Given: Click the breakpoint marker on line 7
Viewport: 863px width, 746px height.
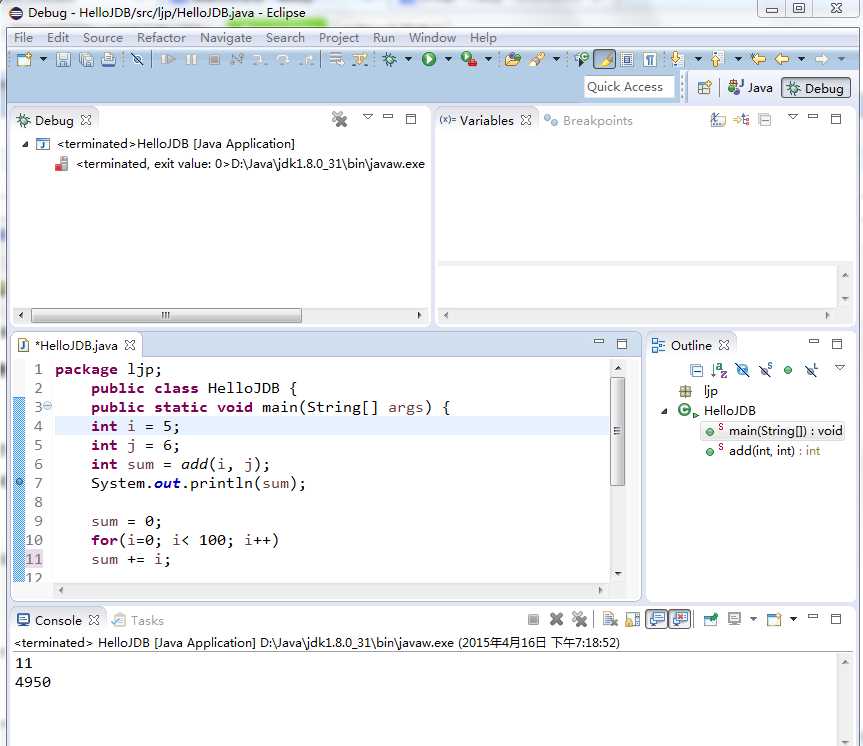Looking at the screenshot, I should [x=19, y=482].
